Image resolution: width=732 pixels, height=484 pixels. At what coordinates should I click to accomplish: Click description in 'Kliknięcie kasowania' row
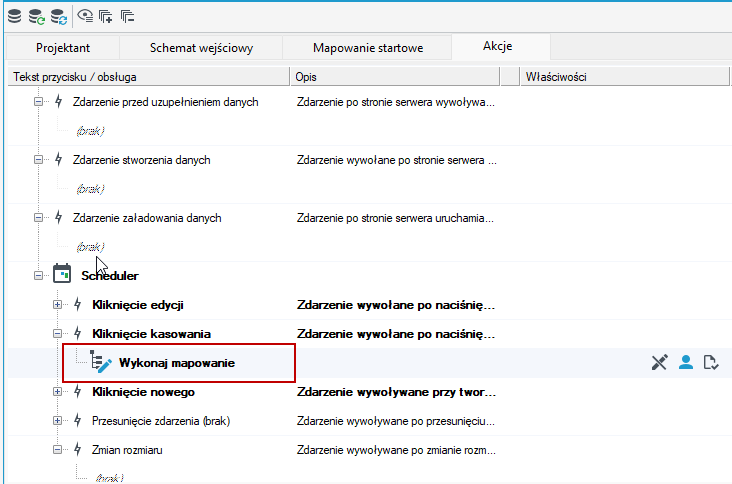[x=396, y=334]
